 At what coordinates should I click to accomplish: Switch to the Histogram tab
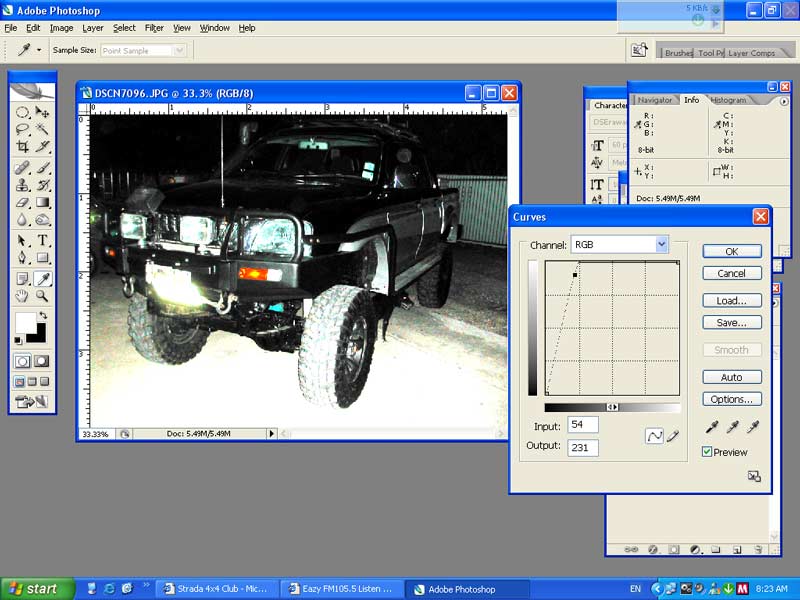(728, 100)
